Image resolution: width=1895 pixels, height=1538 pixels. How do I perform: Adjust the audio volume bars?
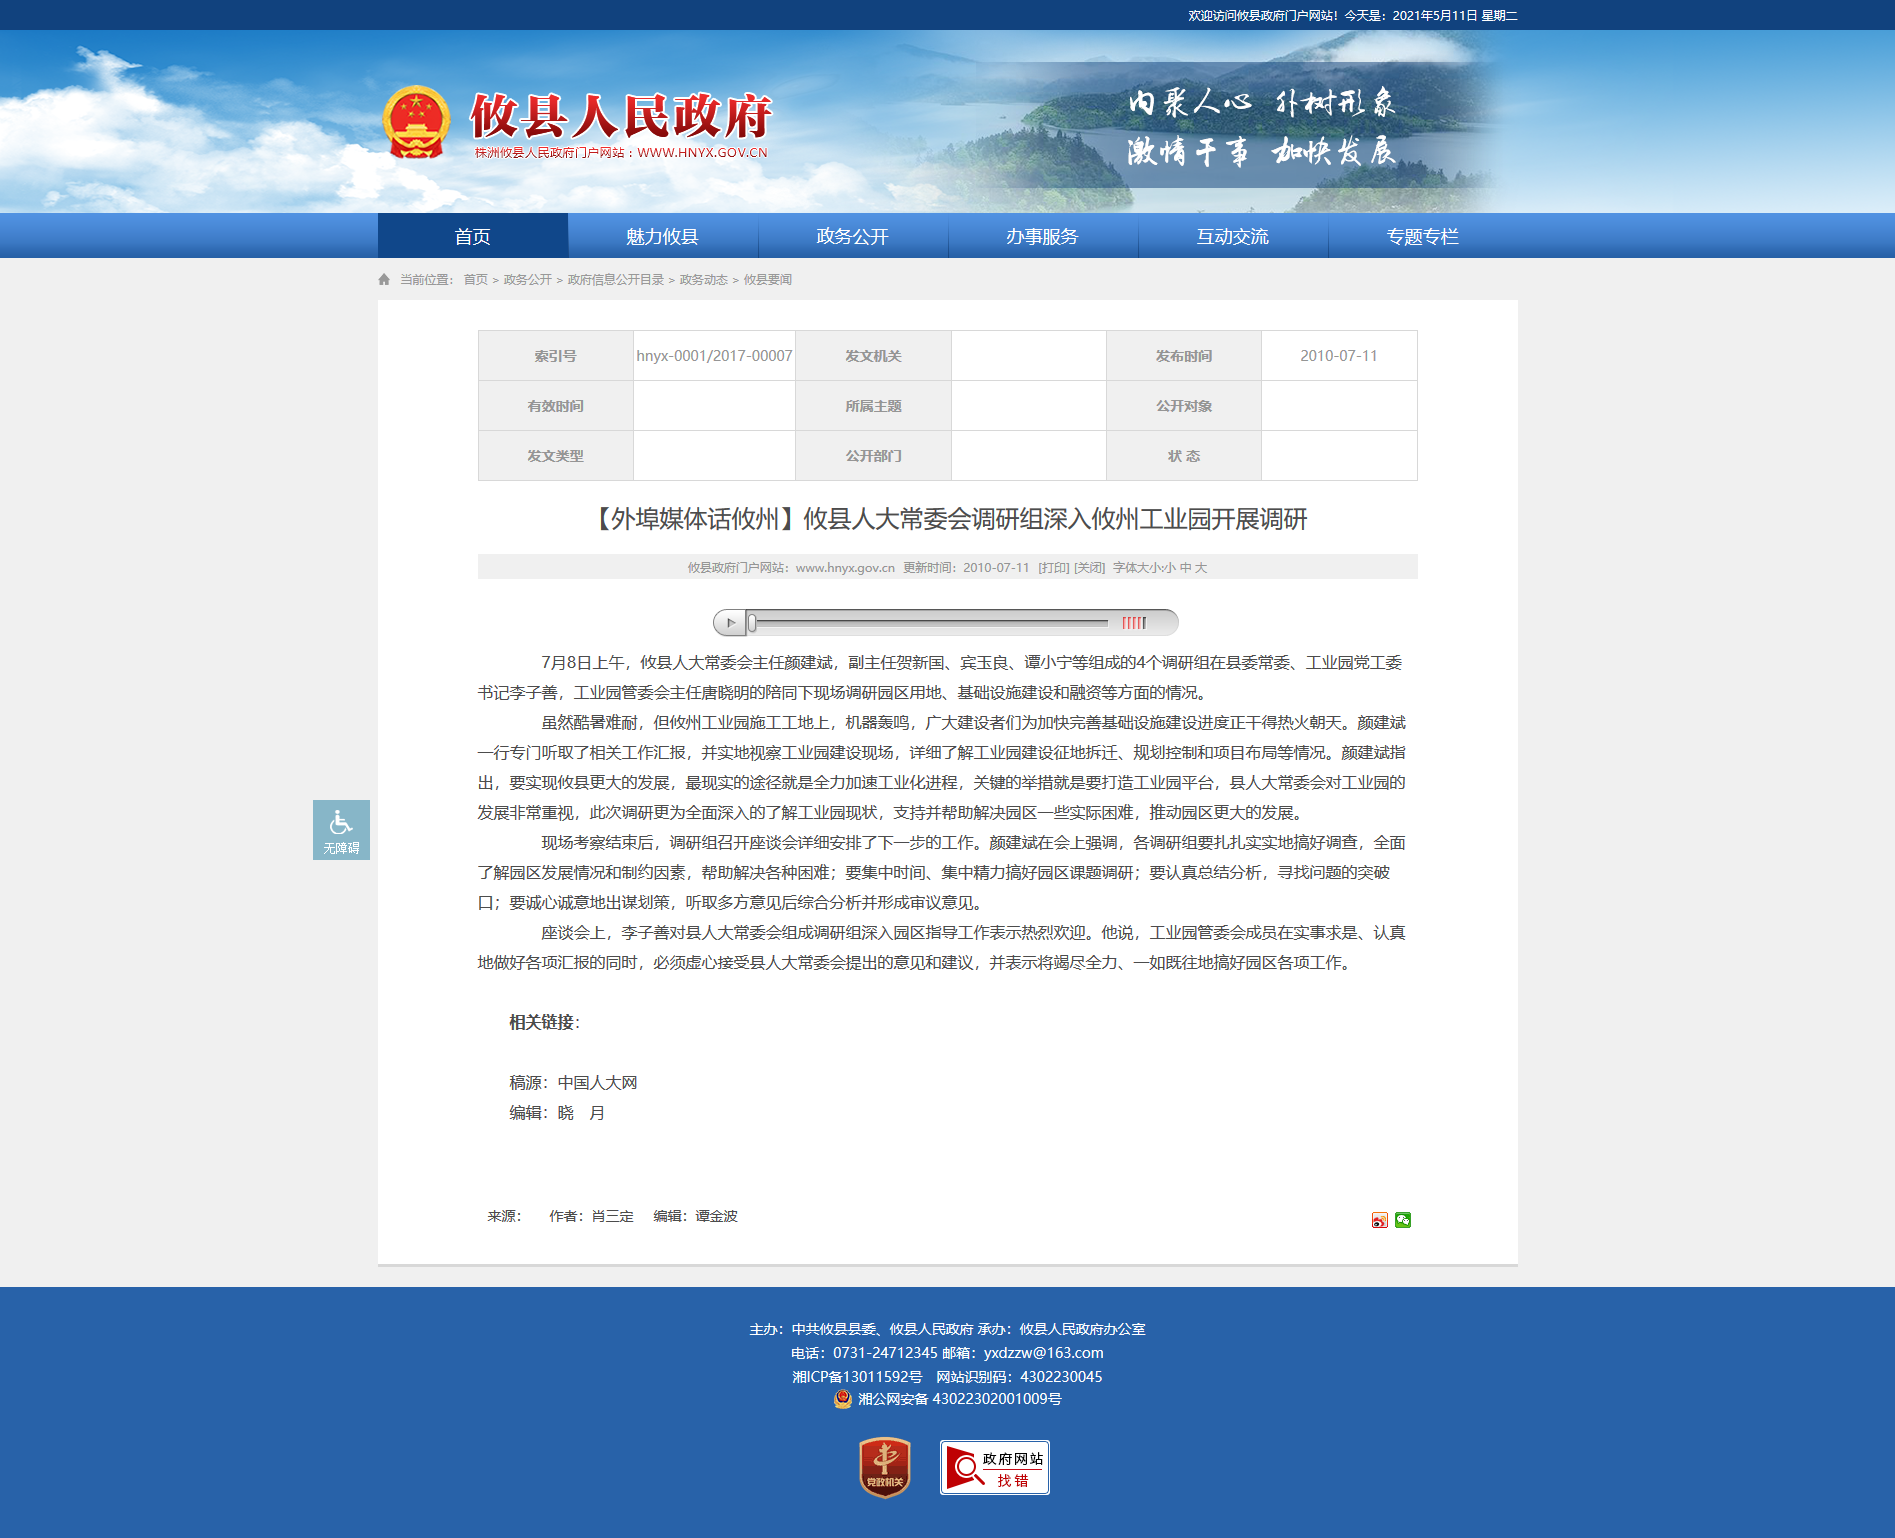tap(1133, 623)
